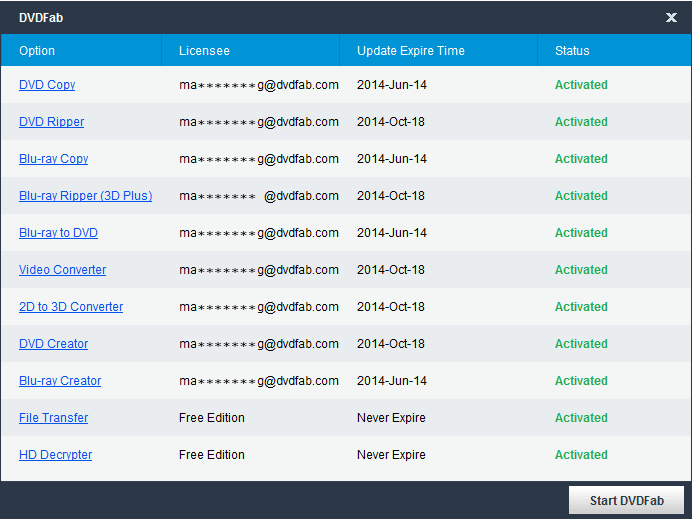Select the DVD Creator licensee email
The height and width of the screenshot is (520, 692).
click(x=259, y=344)
